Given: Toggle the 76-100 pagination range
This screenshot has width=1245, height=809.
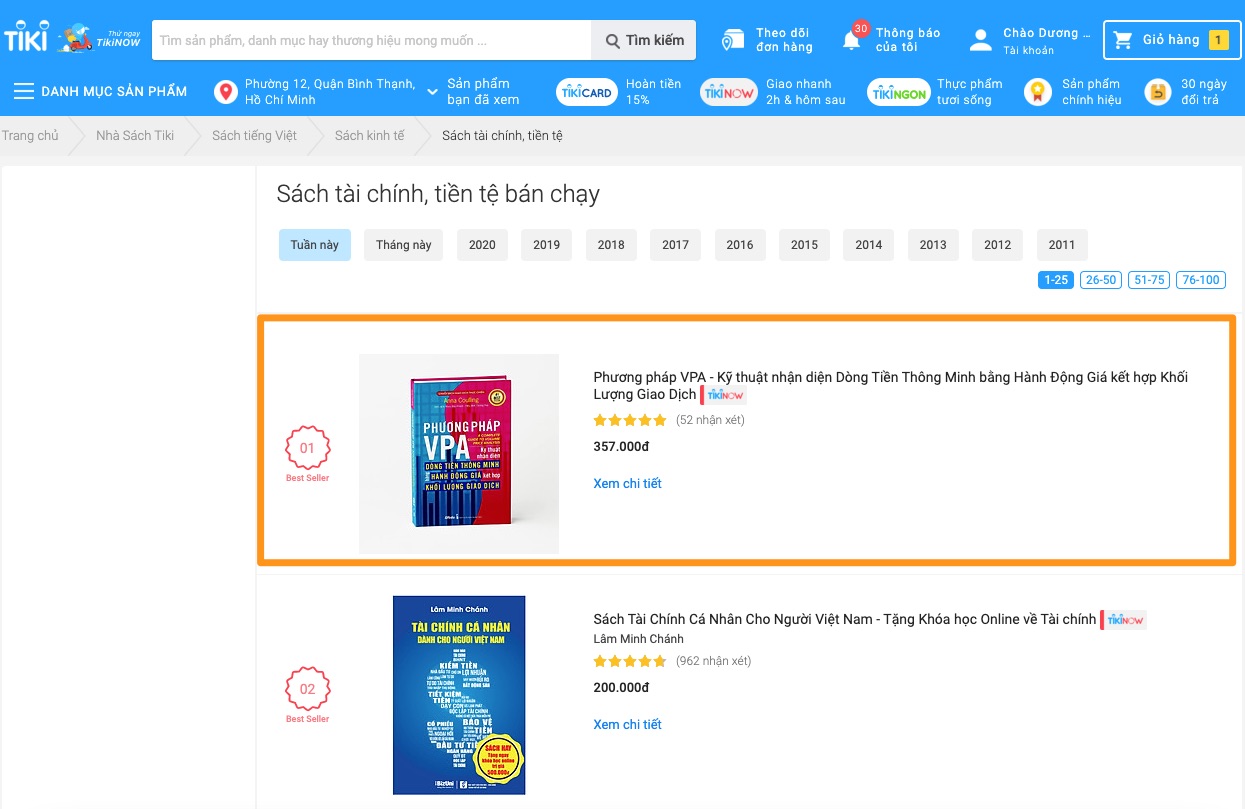Looking at the screenshot, I should pos(1201,280).
